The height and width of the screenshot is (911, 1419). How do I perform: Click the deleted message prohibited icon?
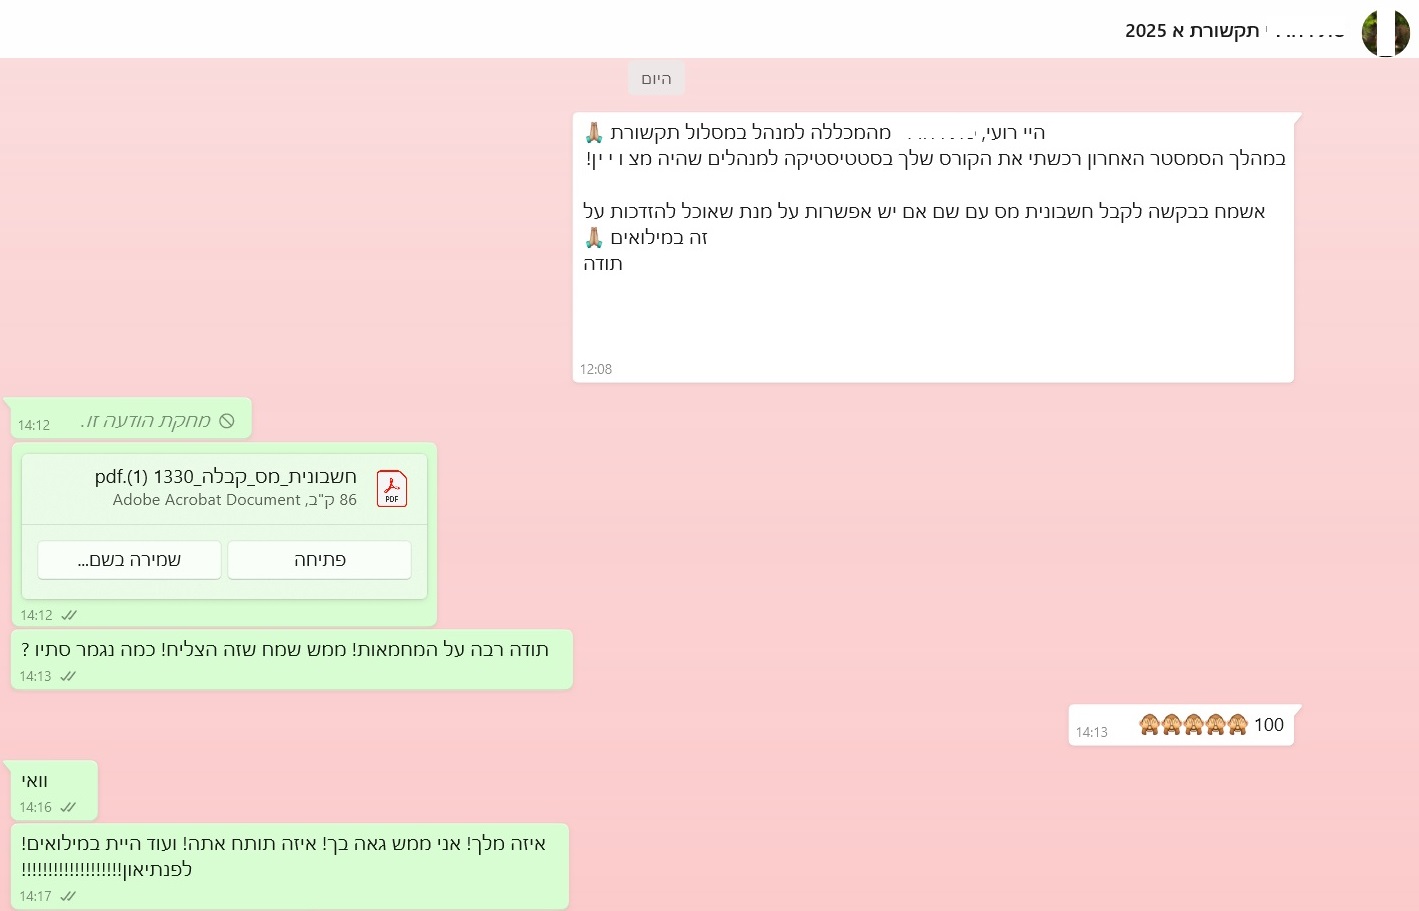tap(227, 421)
